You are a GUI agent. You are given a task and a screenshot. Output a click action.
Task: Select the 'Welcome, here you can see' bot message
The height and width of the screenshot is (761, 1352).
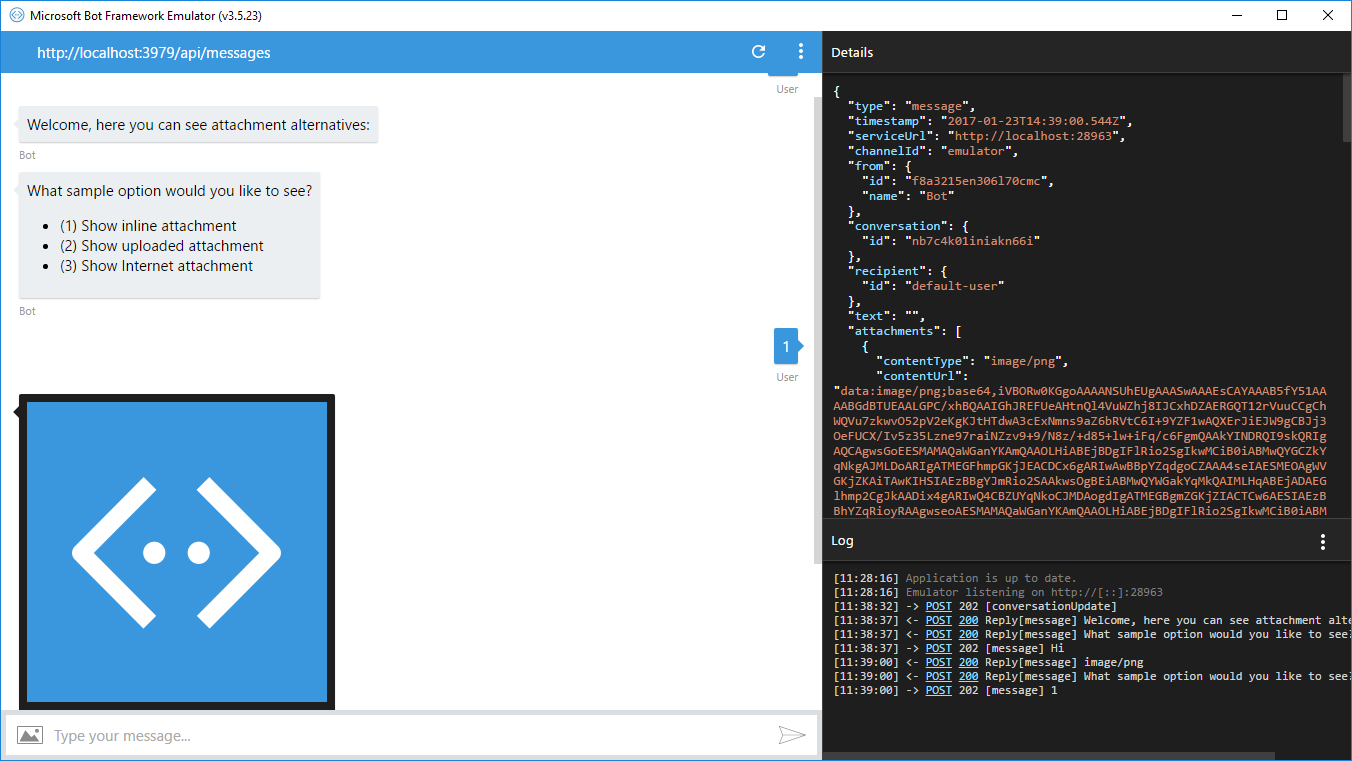[198, 125]
